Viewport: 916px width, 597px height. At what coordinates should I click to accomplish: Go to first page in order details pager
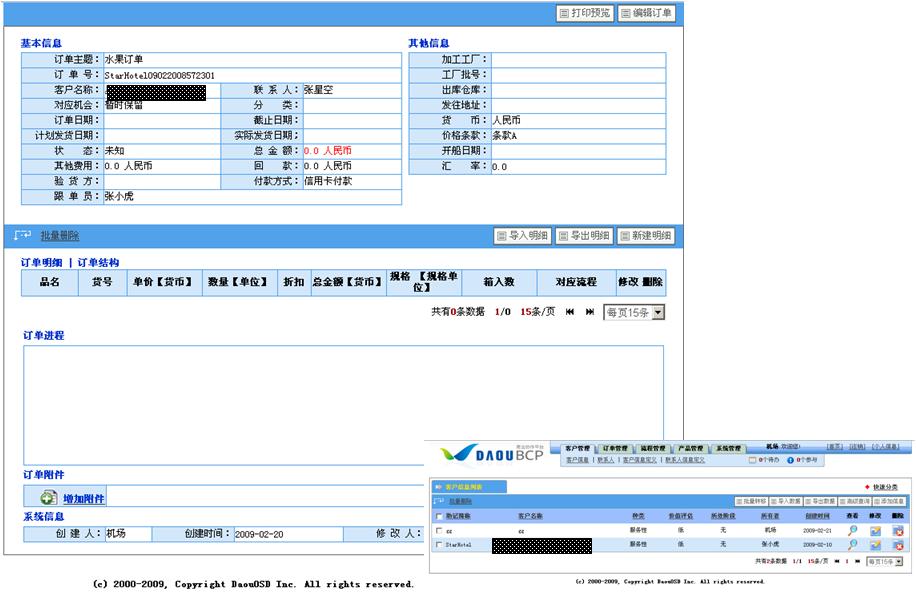coord(570,312)
